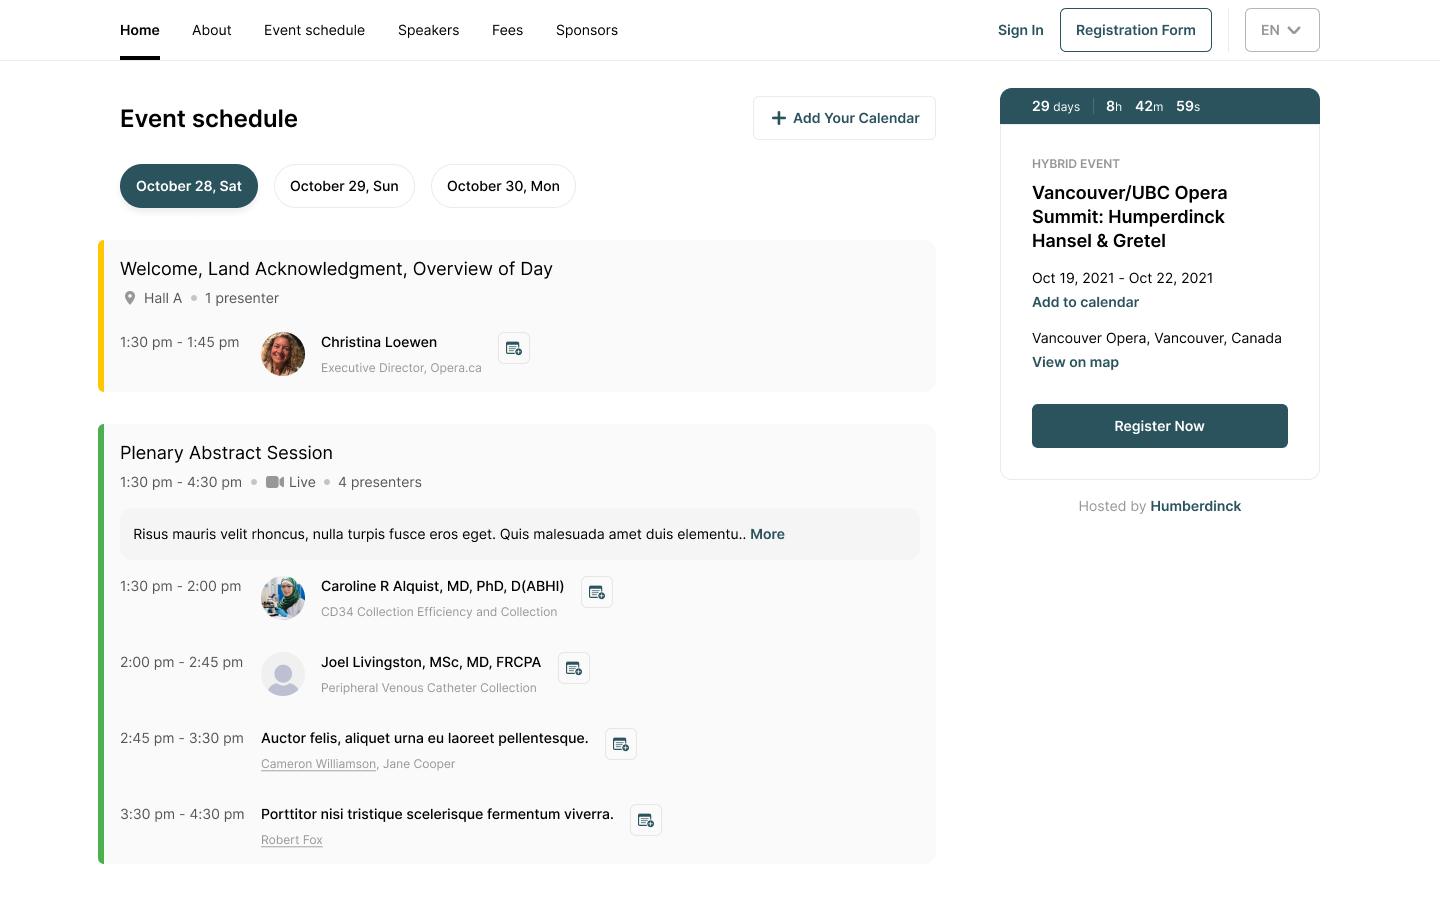The height and width of the screenshot is (917, 1440).
Task: Deselect the October 28, Sat date filter
Action: pos(188,185)
